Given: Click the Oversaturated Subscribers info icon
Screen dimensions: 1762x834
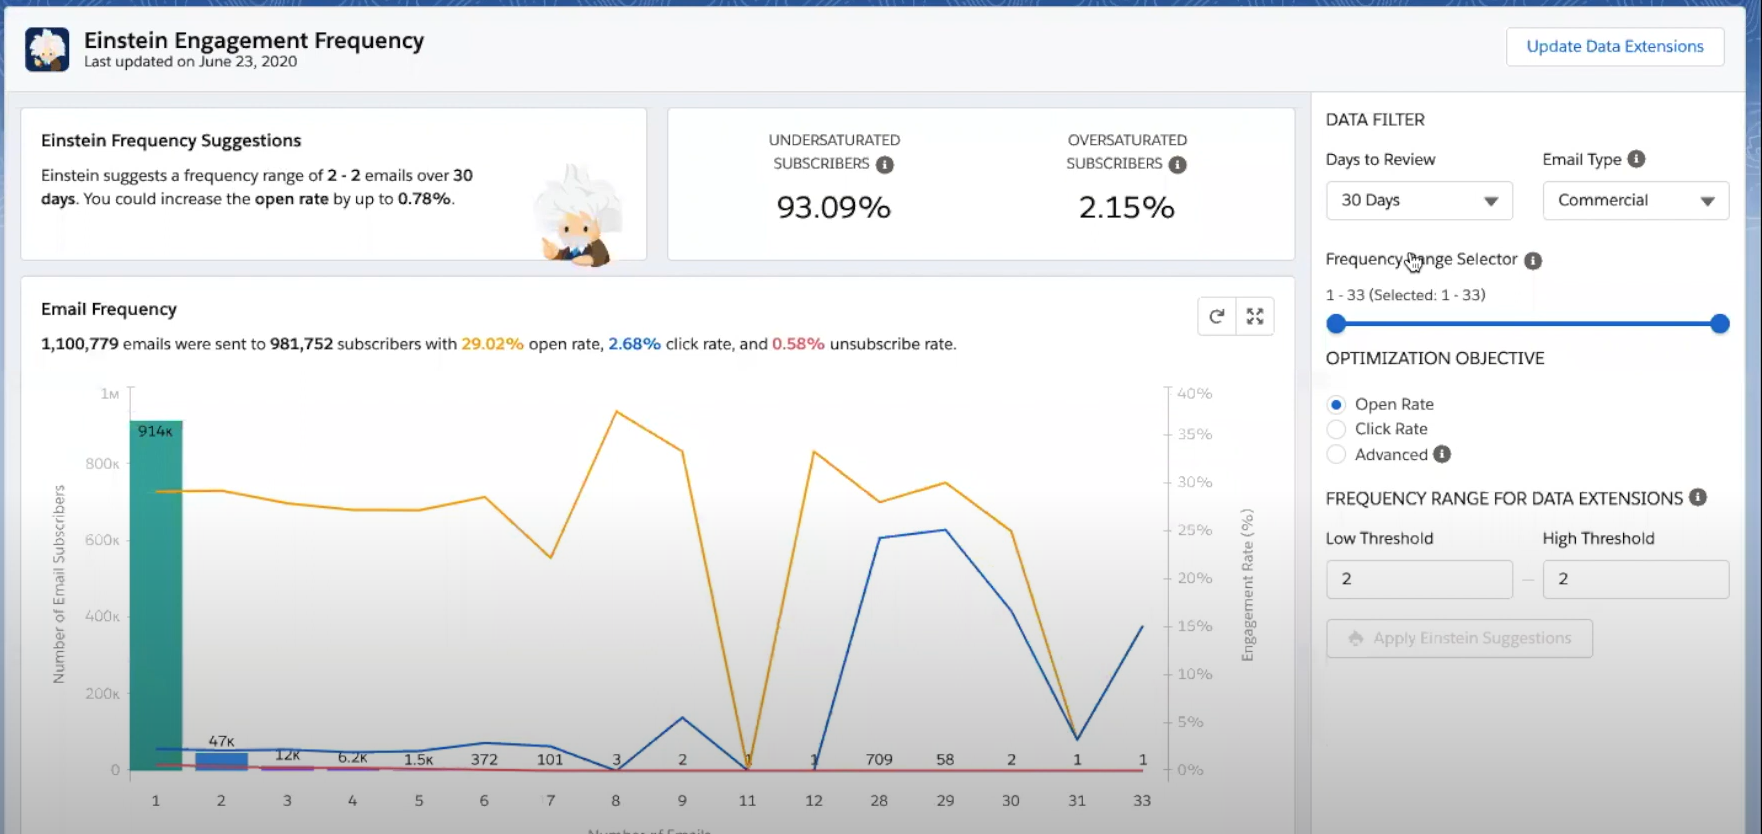Looking at the screenshot, I should 1177,165.
